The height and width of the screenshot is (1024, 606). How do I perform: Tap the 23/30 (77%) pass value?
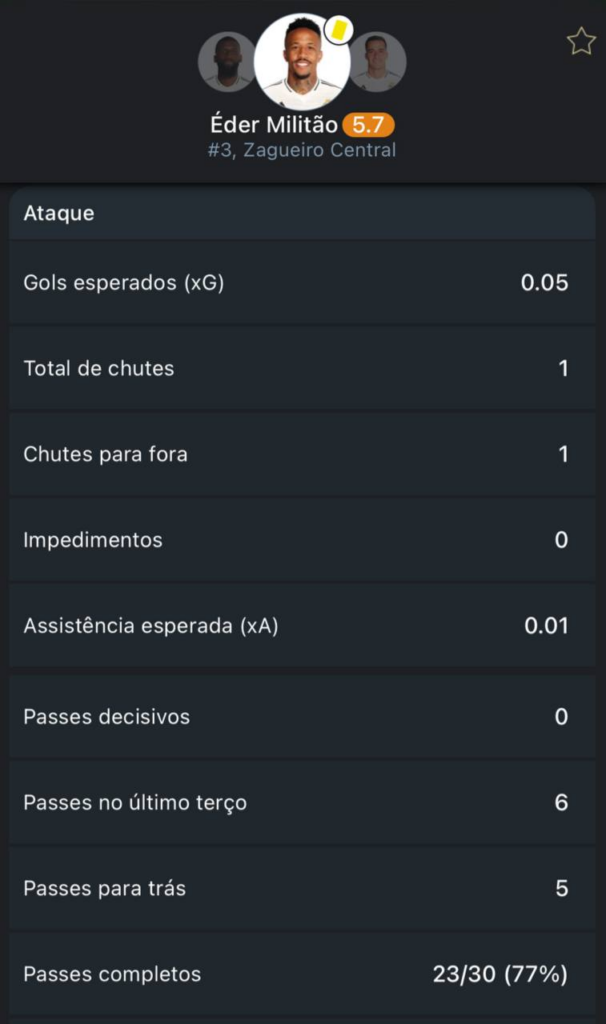[500, 974]
